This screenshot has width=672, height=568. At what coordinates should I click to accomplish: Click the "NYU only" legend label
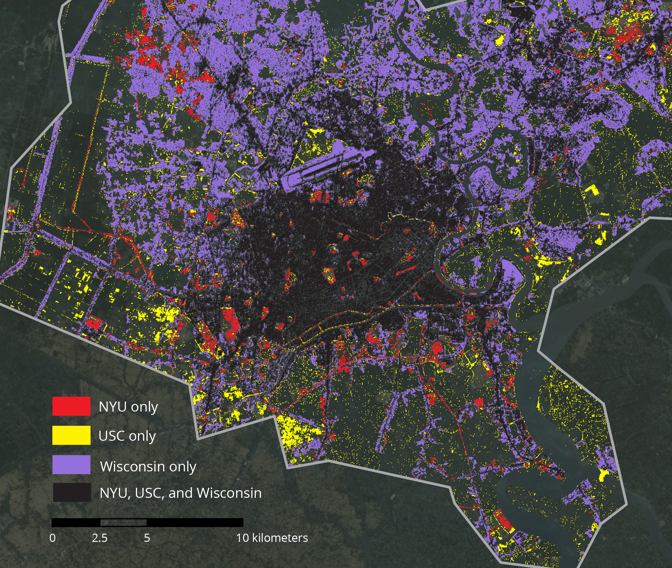(x=128, y=407)
